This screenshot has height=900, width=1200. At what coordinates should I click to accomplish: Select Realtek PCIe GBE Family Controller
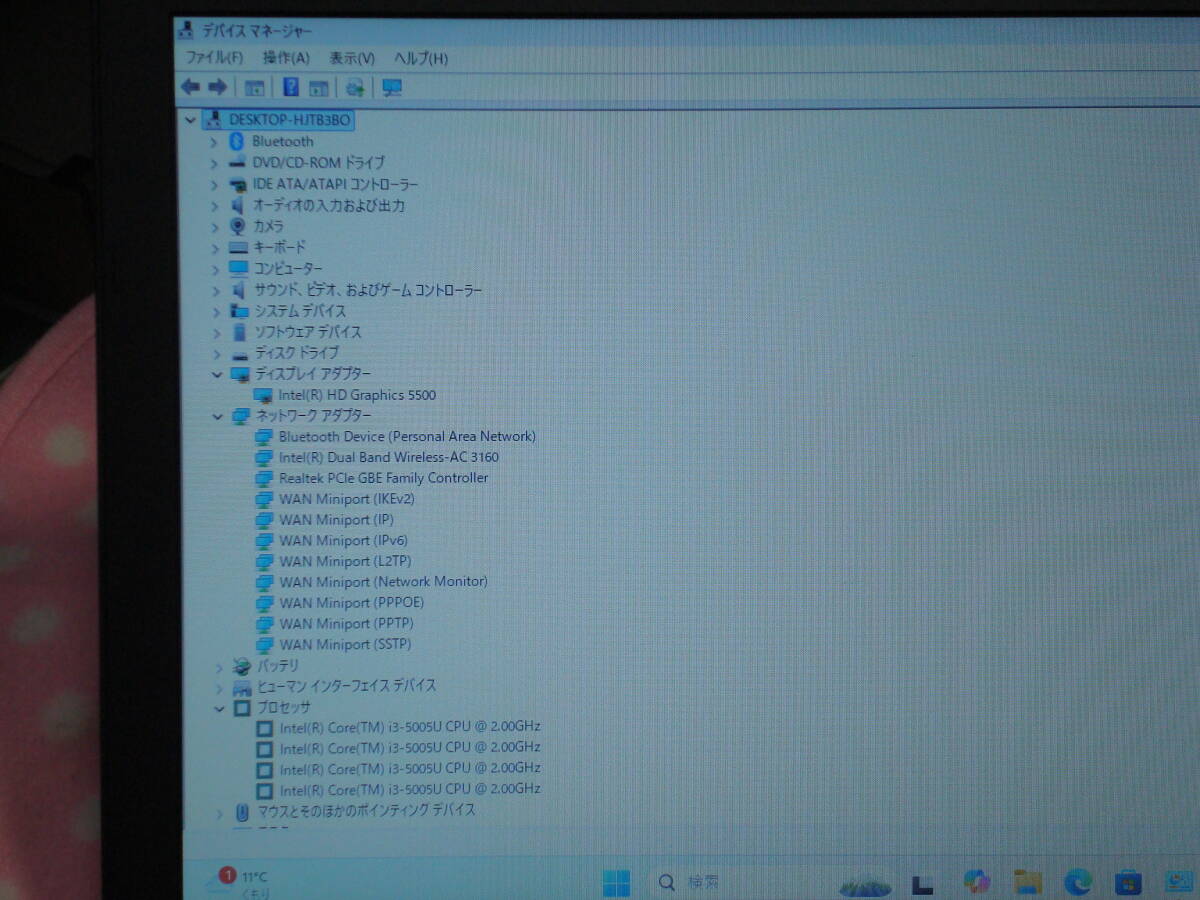point(384,478)
